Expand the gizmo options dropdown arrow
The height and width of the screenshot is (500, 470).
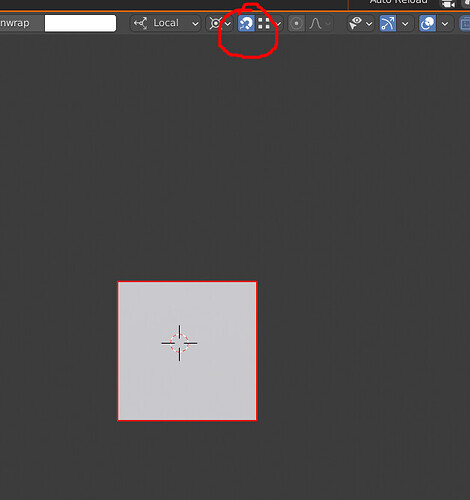click(405, 24)
